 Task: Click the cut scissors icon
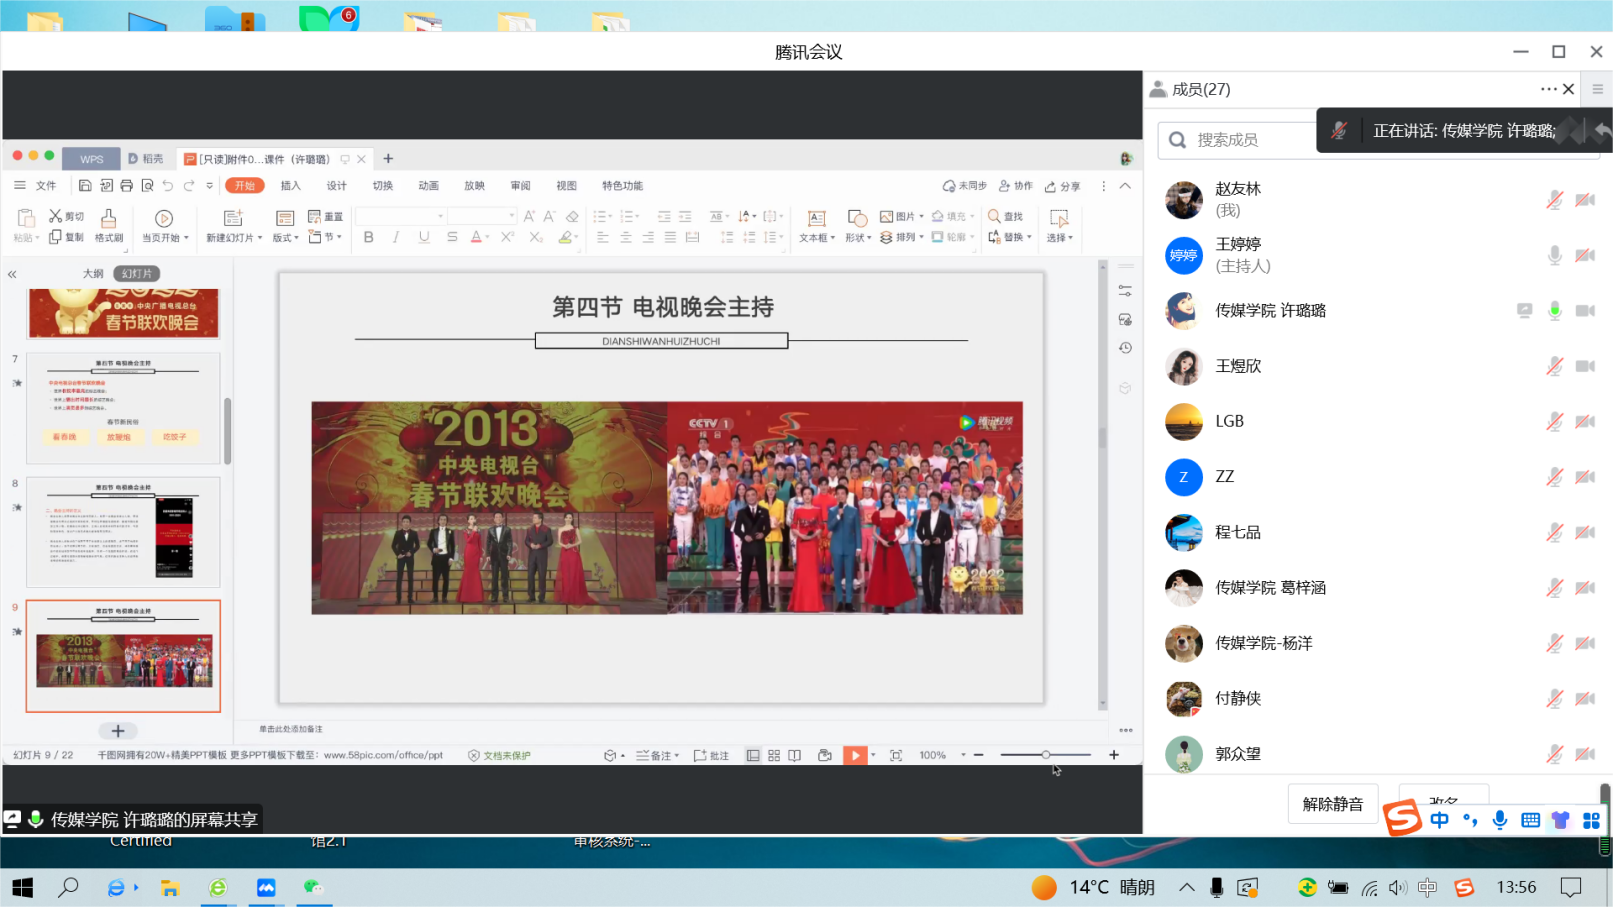tap(55, 216)
